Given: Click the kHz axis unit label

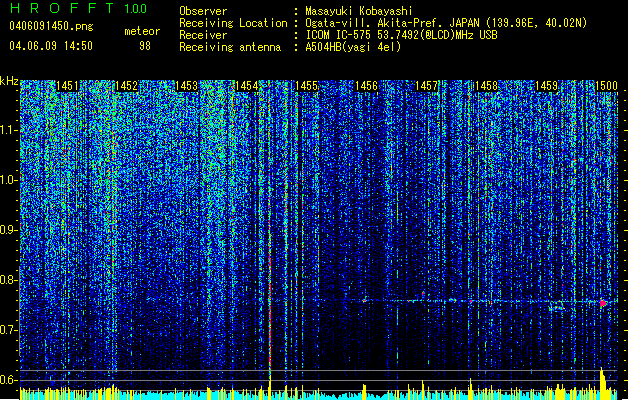Looking at the screenshot, I should (x=9, y=81).
